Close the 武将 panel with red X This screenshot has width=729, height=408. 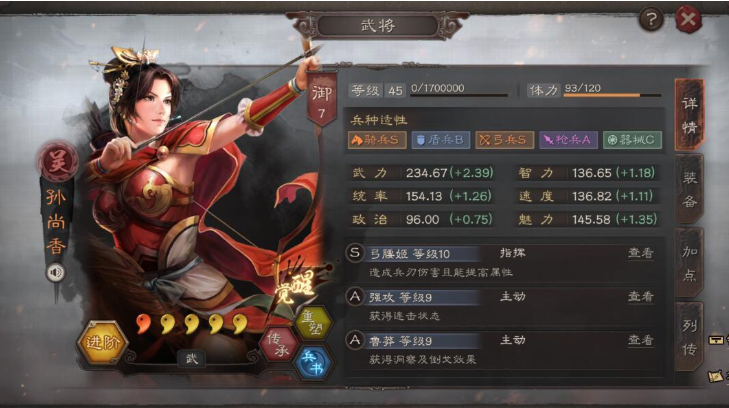[x=688, y=20]
